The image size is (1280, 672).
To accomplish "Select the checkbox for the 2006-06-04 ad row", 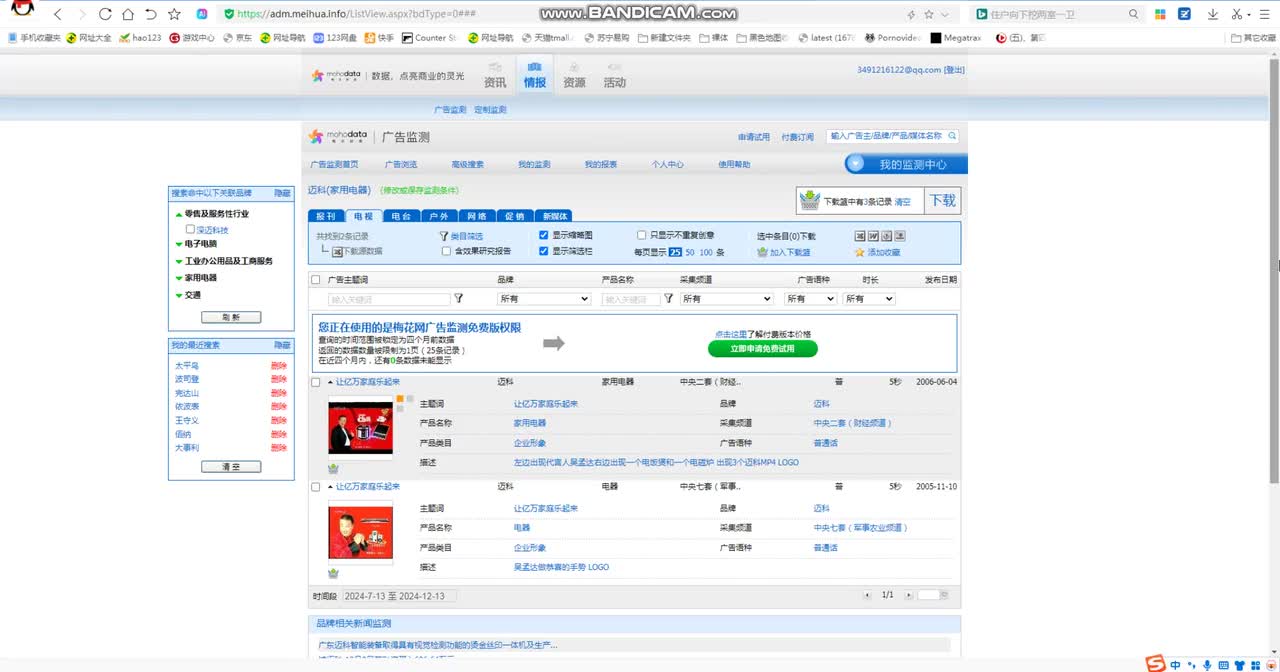I will click(316, 382).
